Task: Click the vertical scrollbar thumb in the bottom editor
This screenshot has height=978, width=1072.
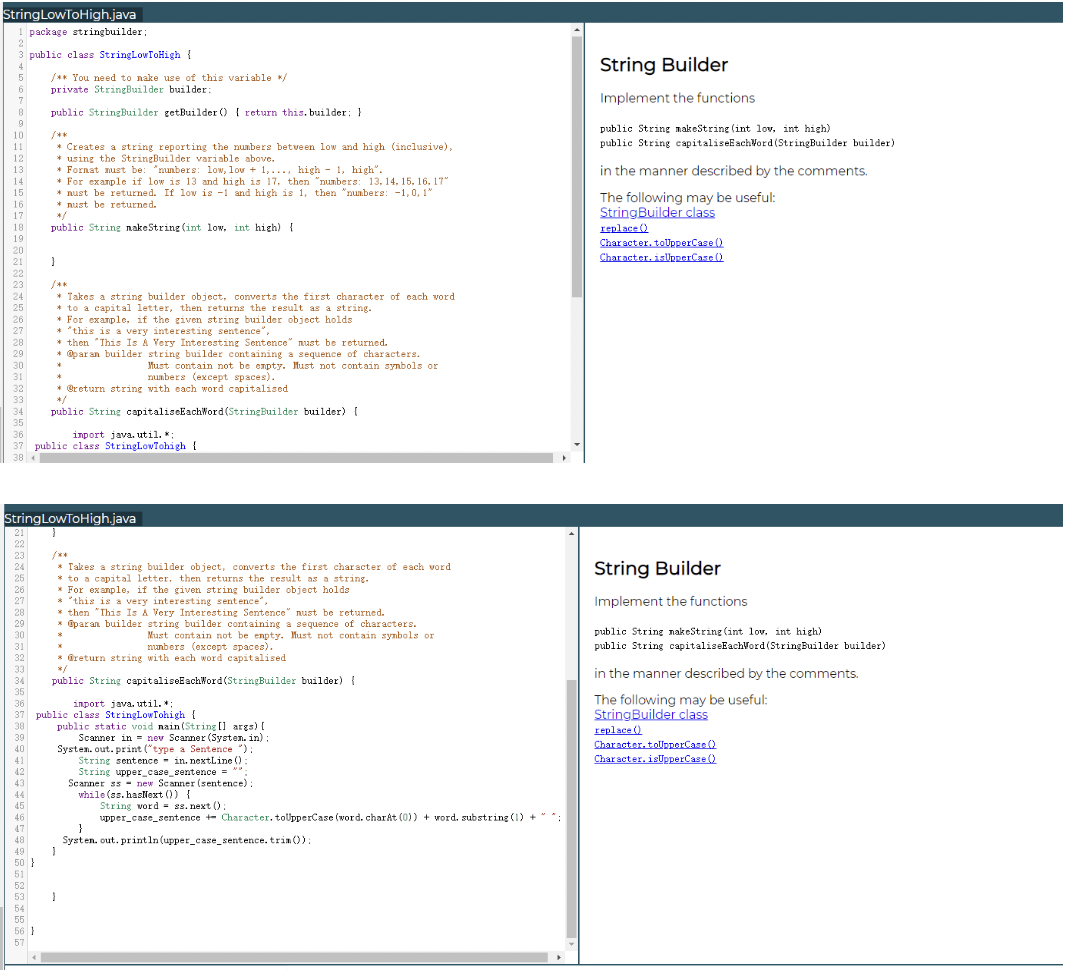Action: tap(572, 810)
